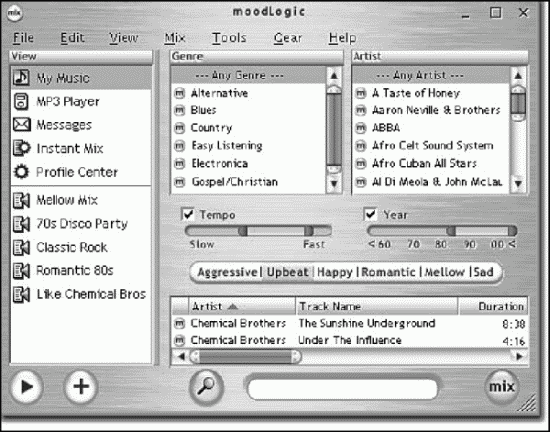This screenshot has width=550, height=432.
Task: Click Genre list scroll down arrow
Action: click(x=334, y=183)
